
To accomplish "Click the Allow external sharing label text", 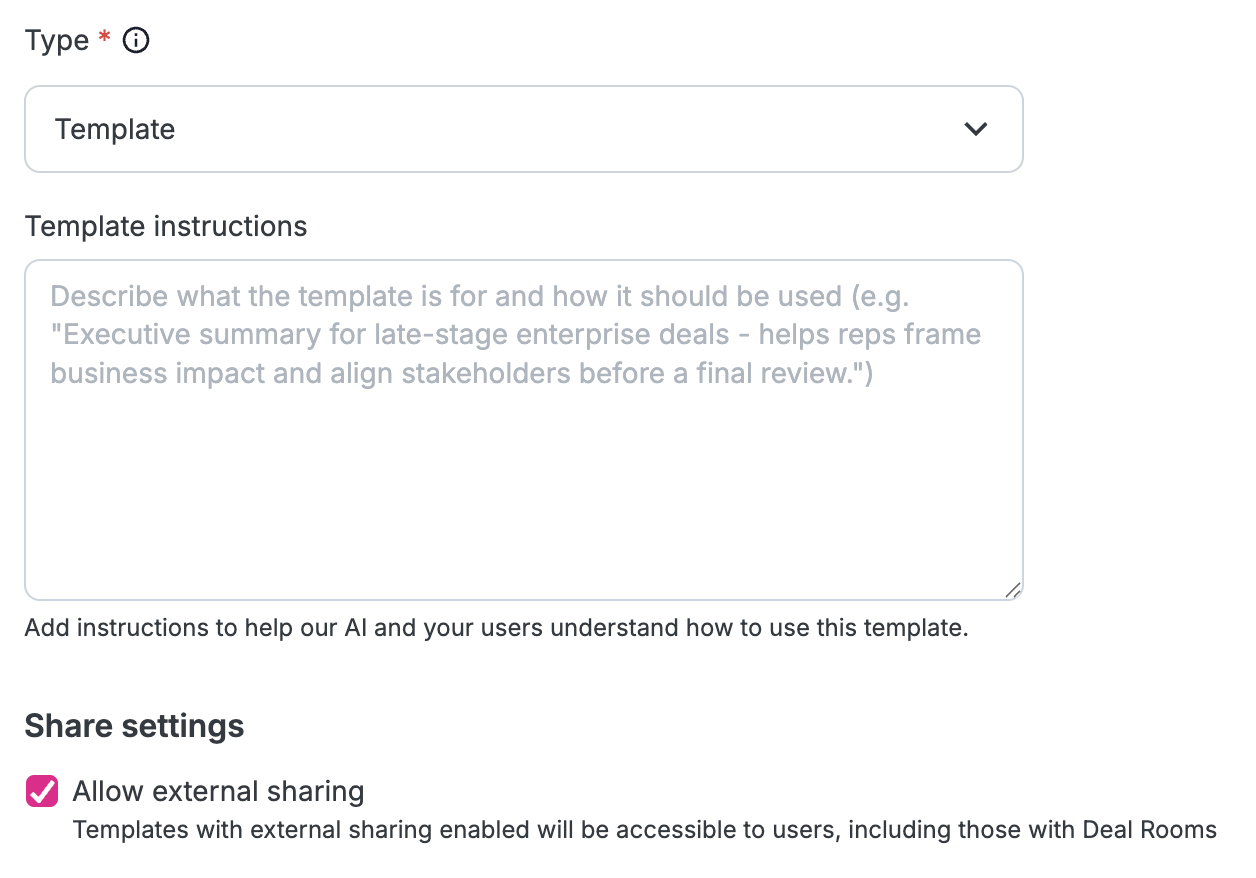I will coord(218,792).
